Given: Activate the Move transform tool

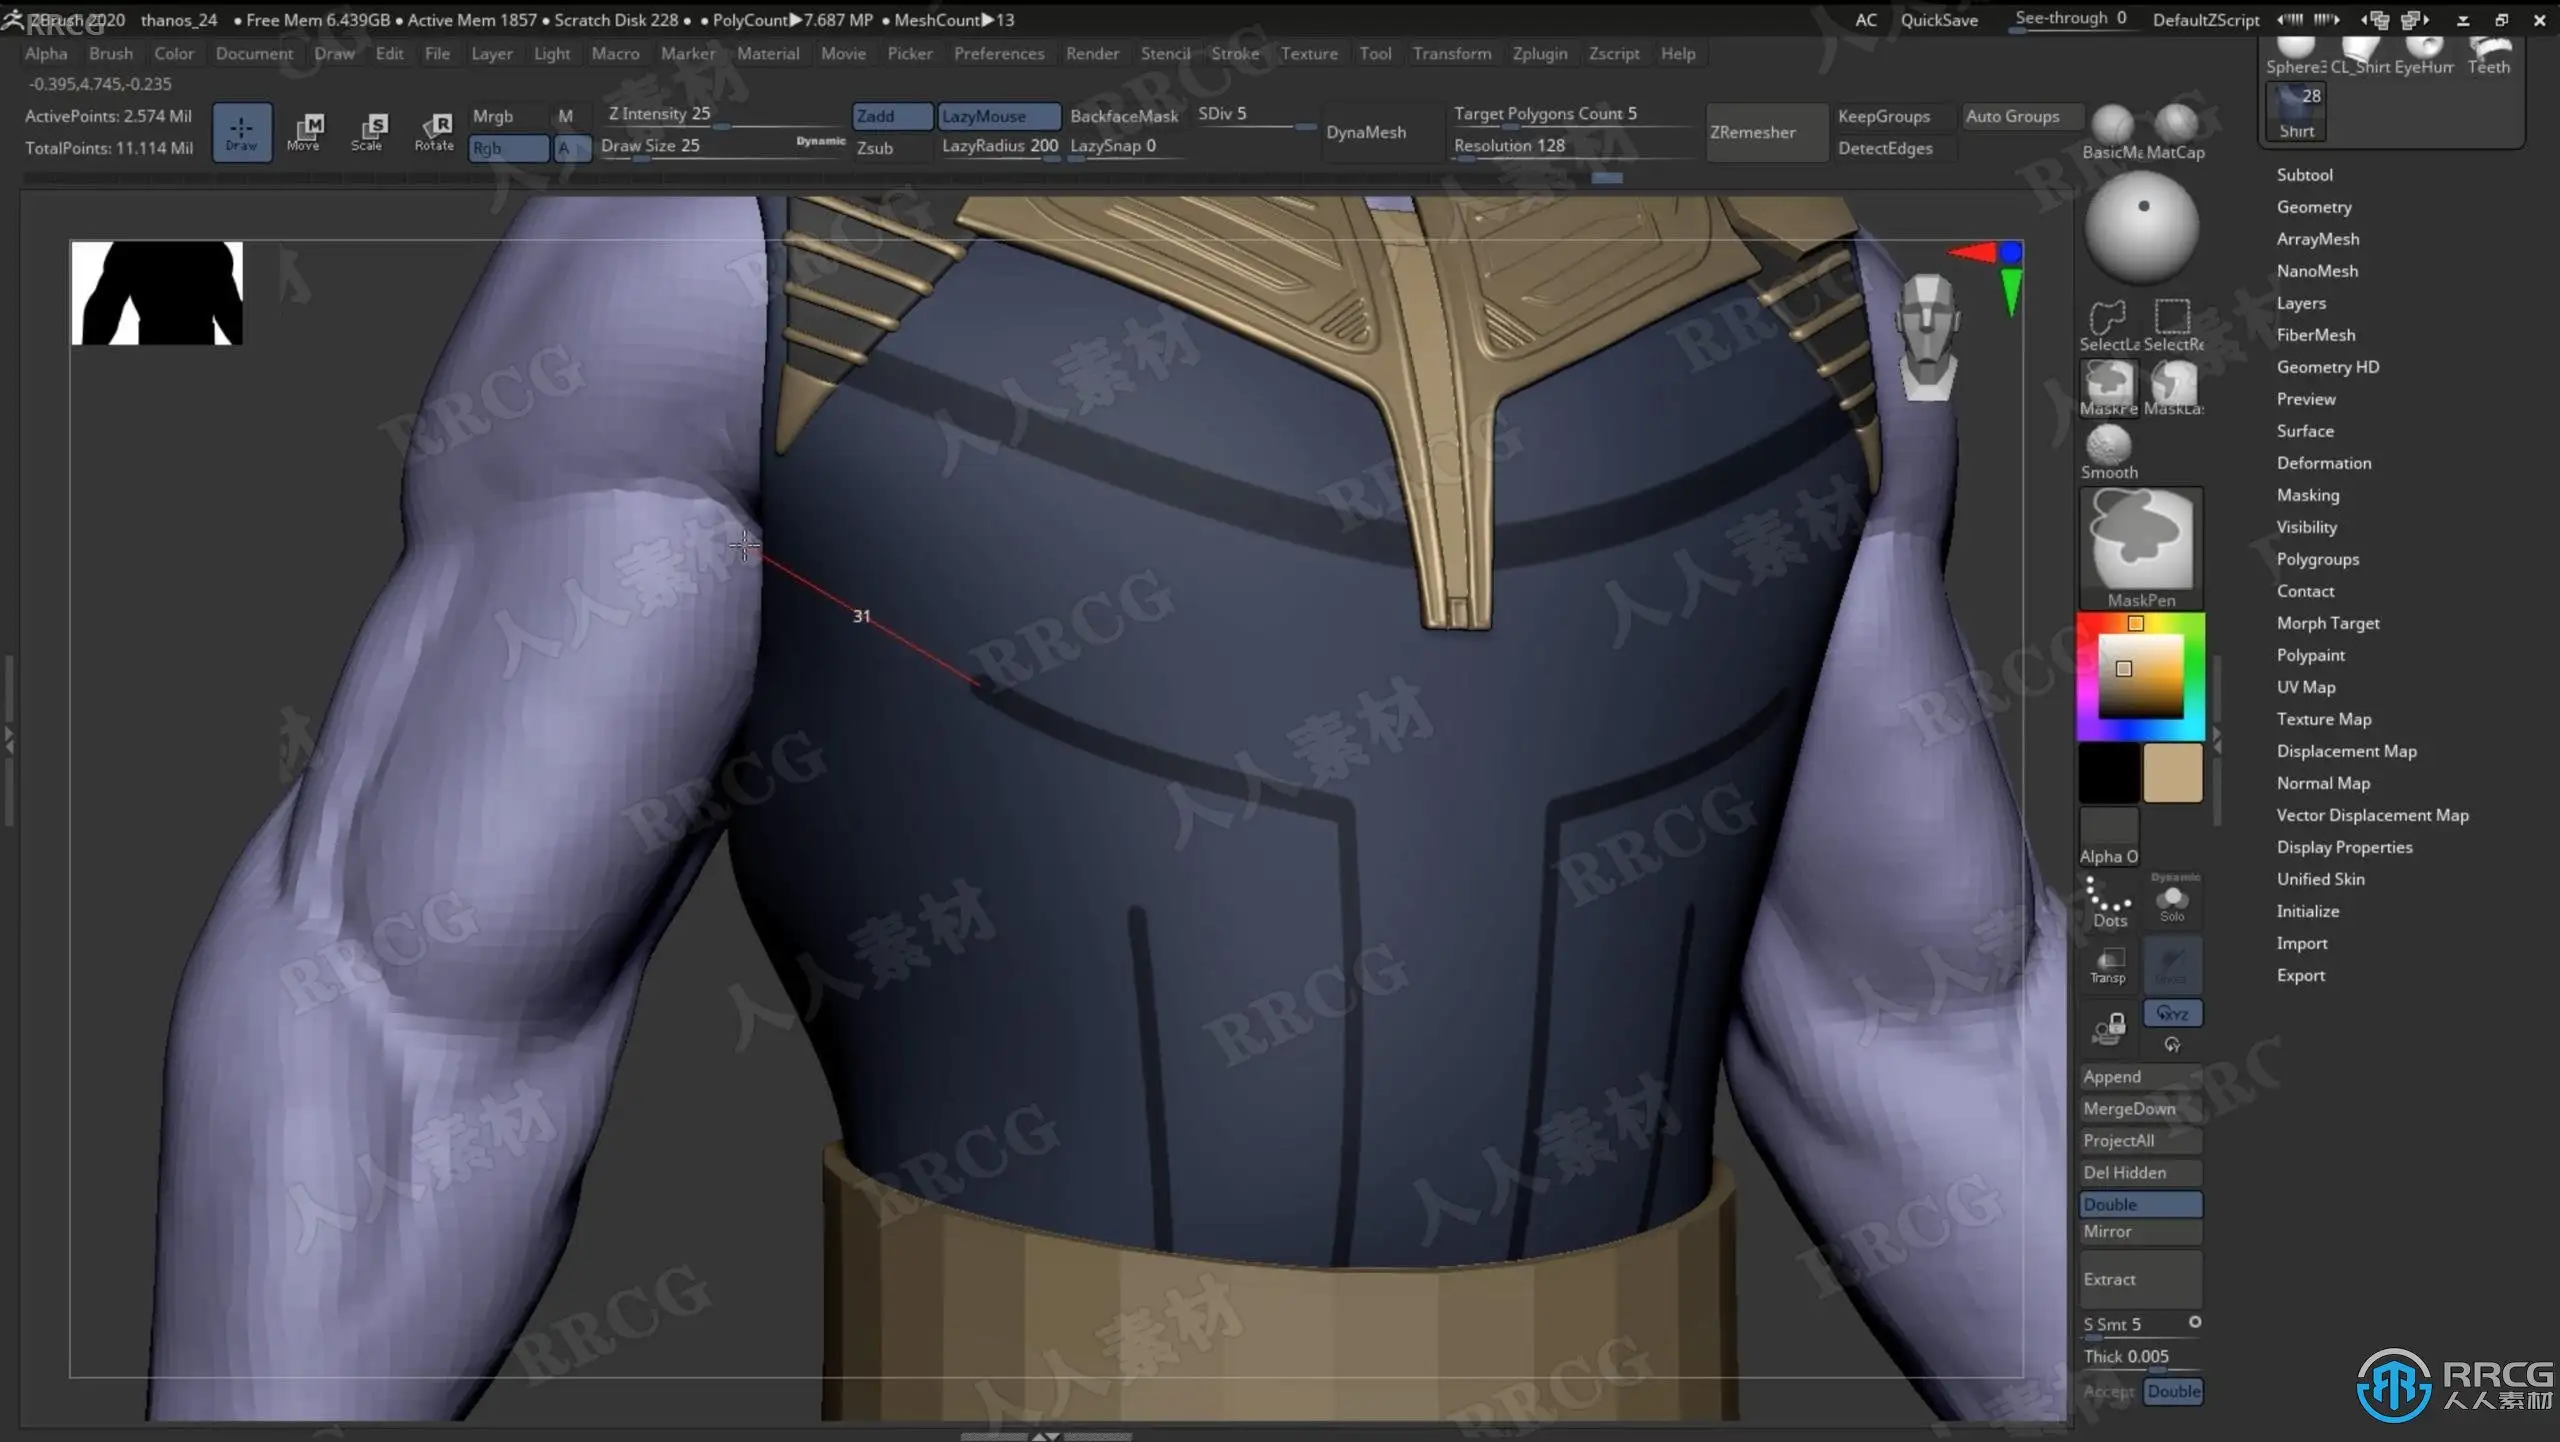Looking at the screenshot, I should click(x=304, y=131).
